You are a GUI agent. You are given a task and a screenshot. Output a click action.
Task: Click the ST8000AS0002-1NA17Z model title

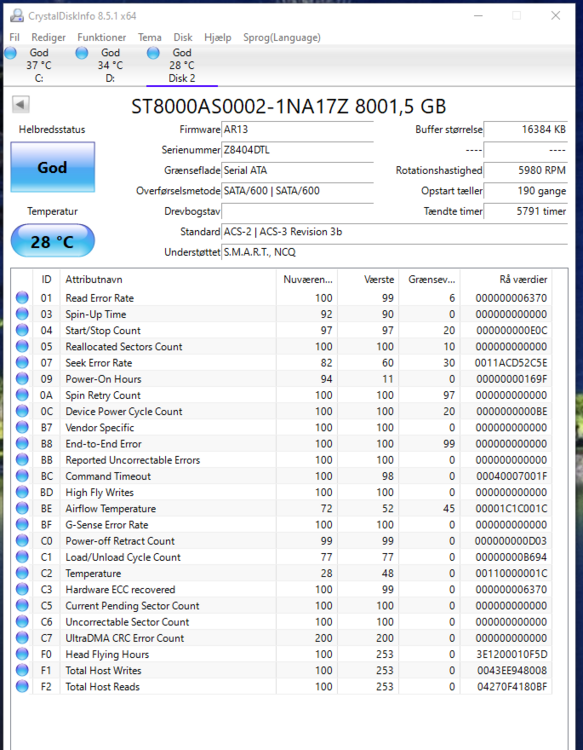tap(289, 106)
